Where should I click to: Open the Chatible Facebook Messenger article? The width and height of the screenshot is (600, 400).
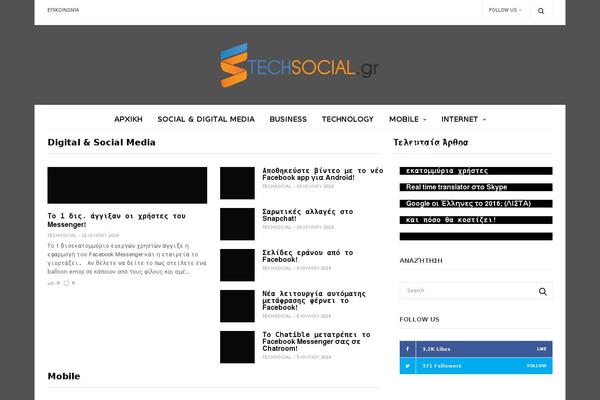point(316,341)
